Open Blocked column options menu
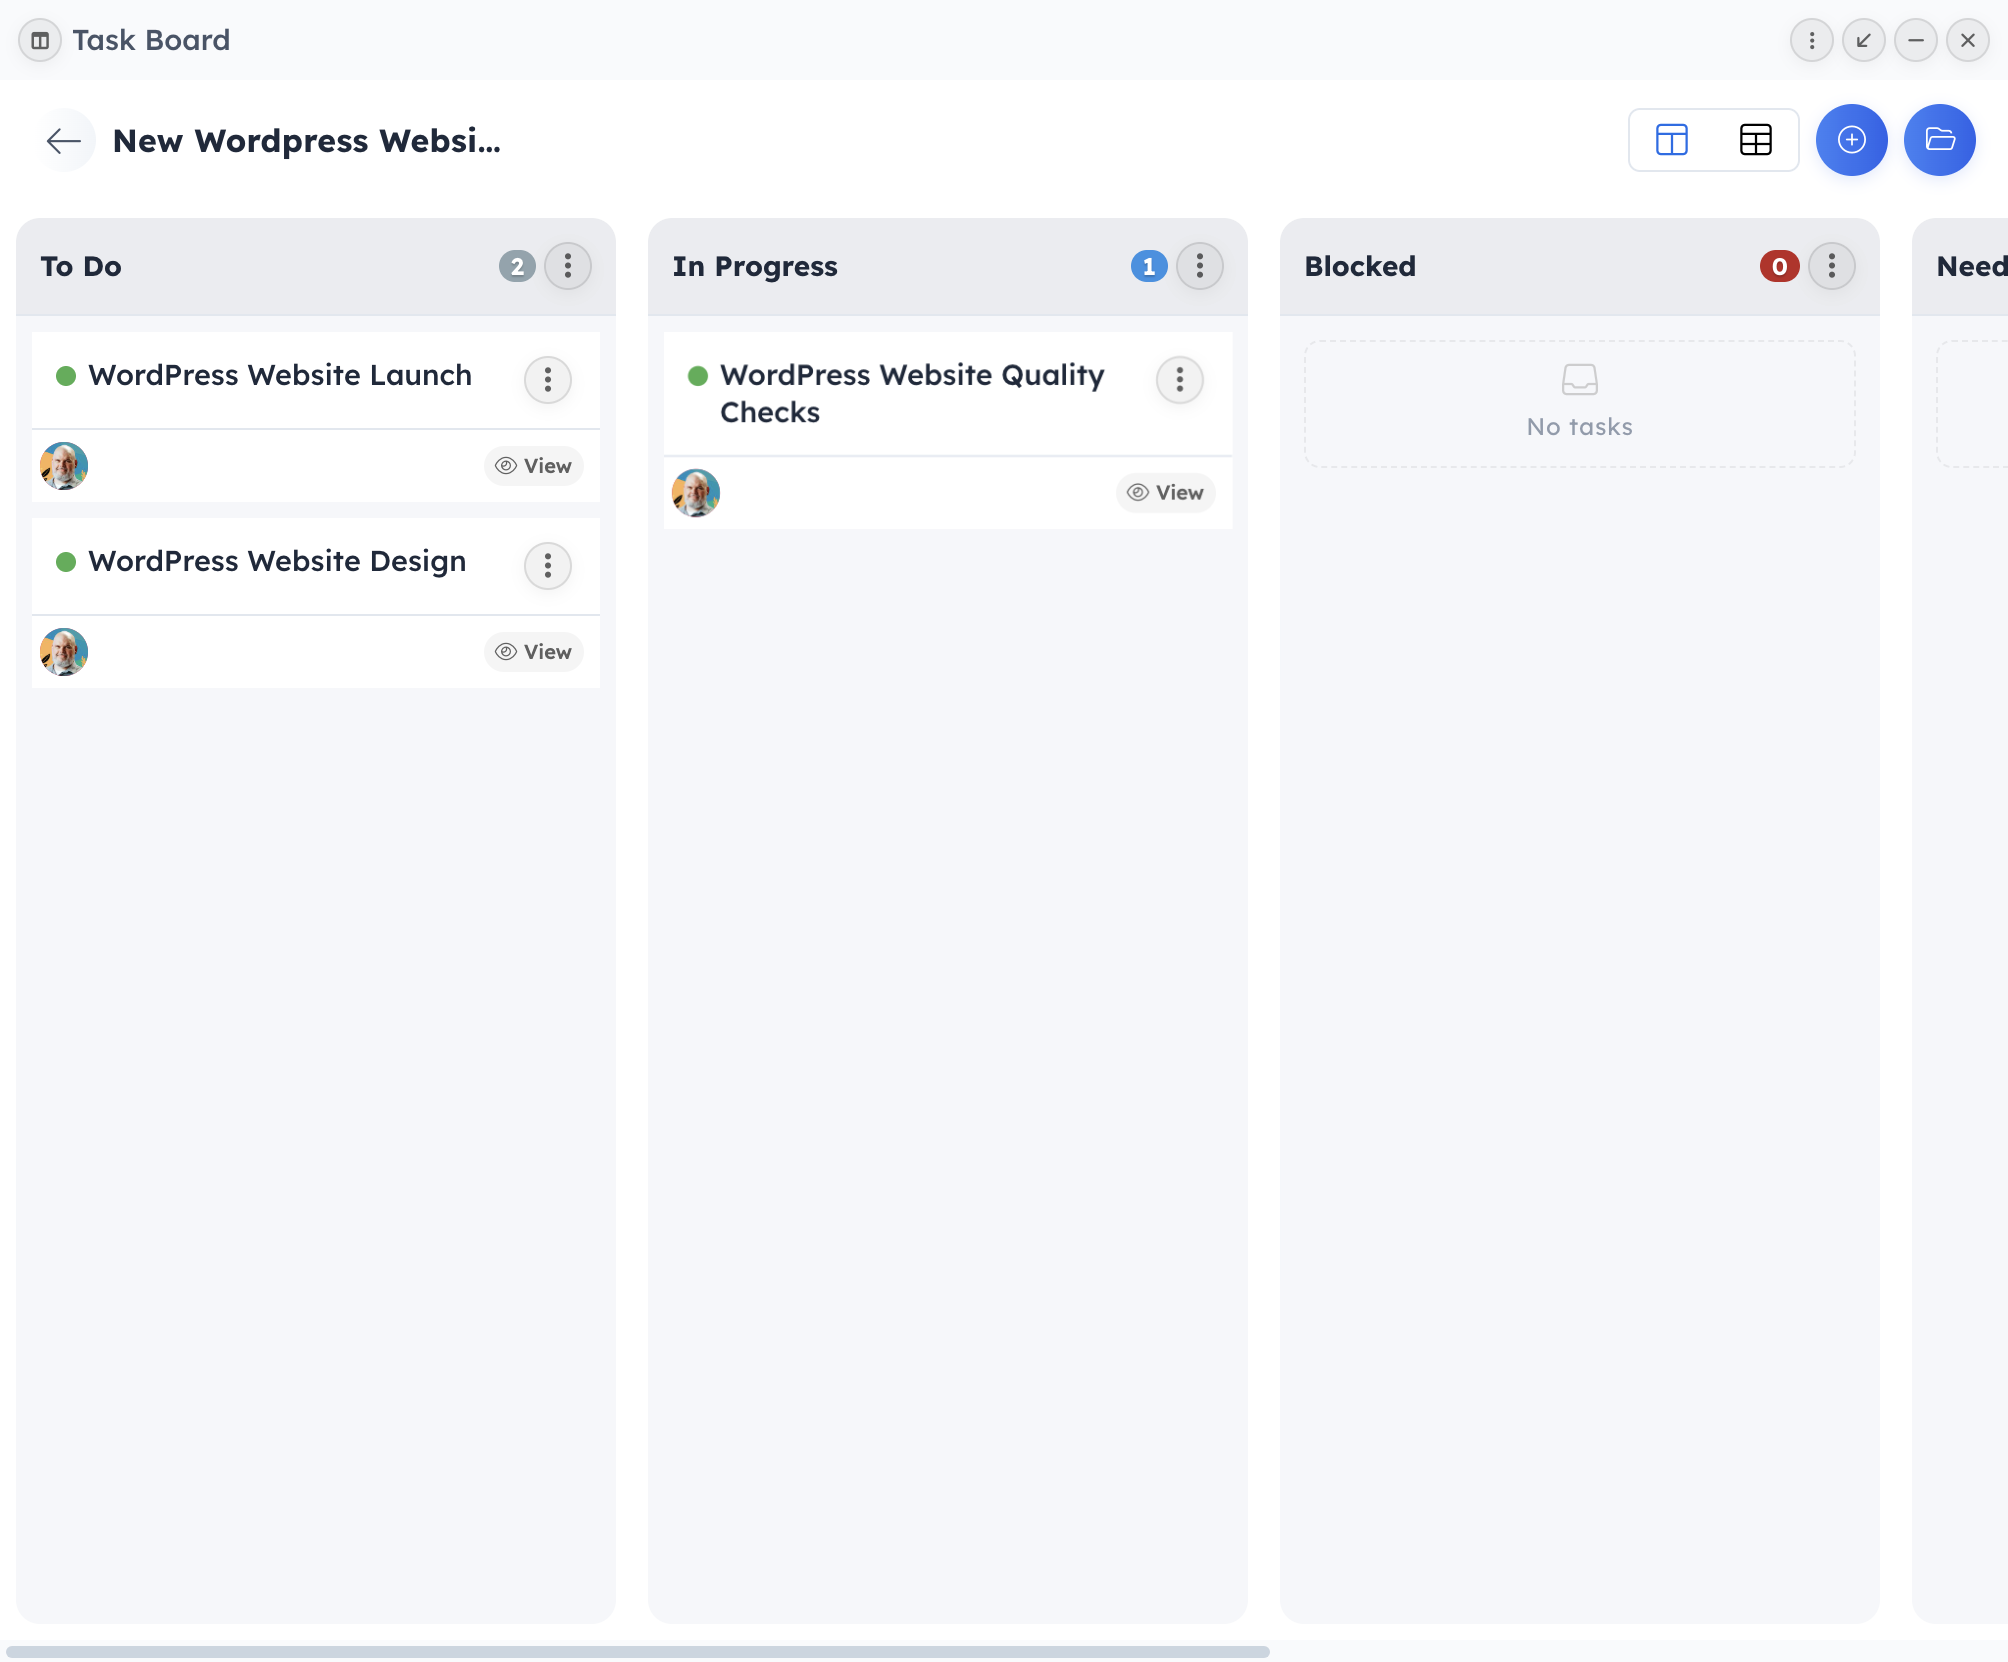The height and width of the screenshot is (1662, 2008). click(x=1831, y=266)
